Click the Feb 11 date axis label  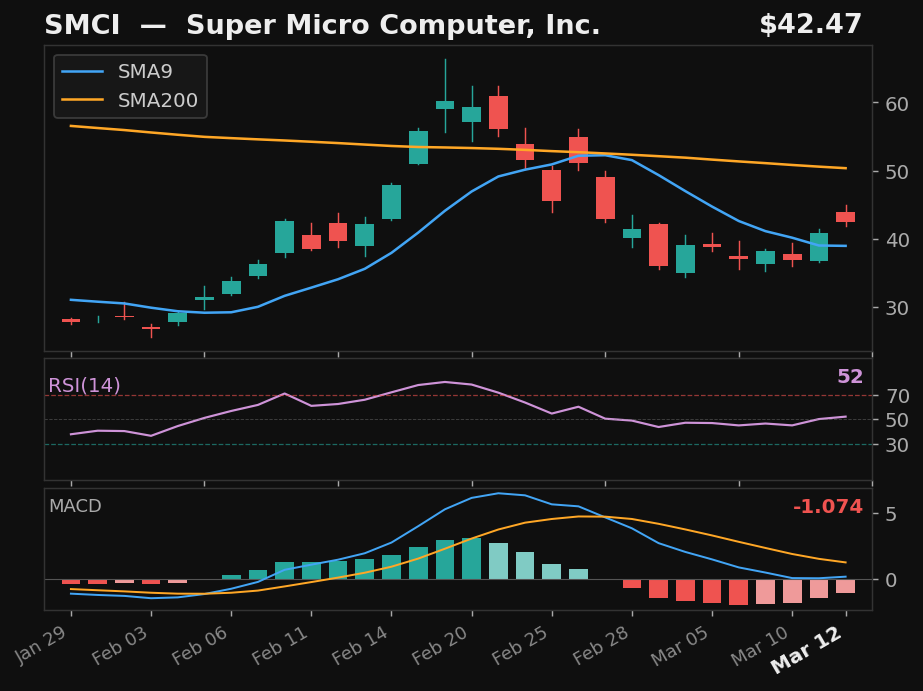point(282,645)
